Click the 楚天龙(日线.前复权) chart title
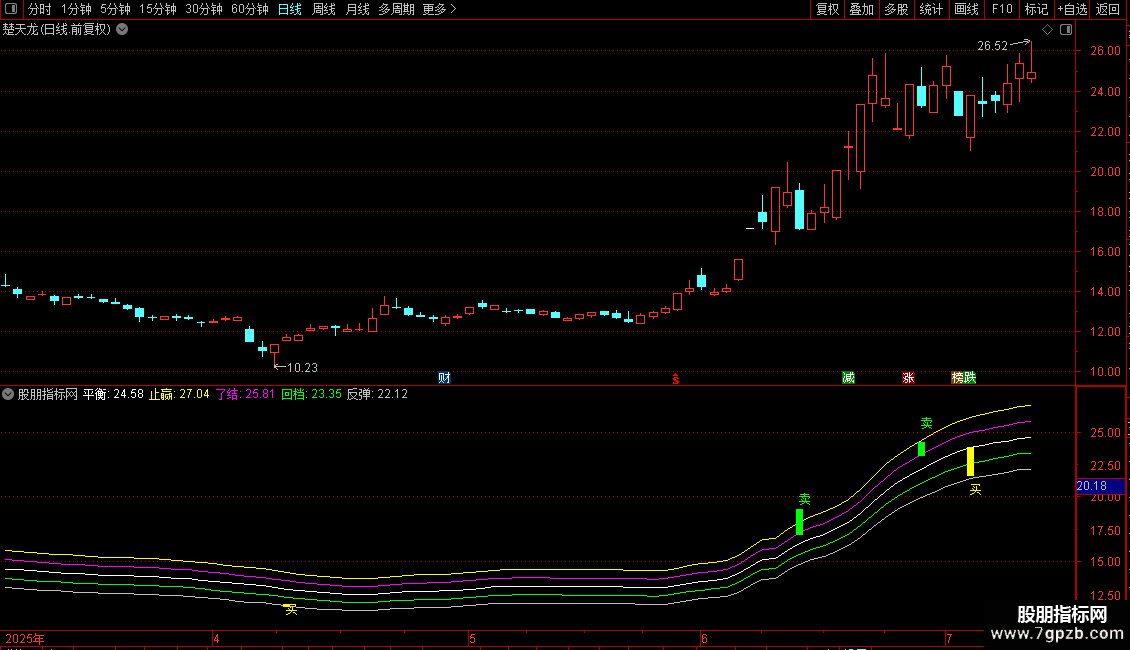Image resolution: width=1130 pixels, height=650 pixels. click(x=57, y=30)
